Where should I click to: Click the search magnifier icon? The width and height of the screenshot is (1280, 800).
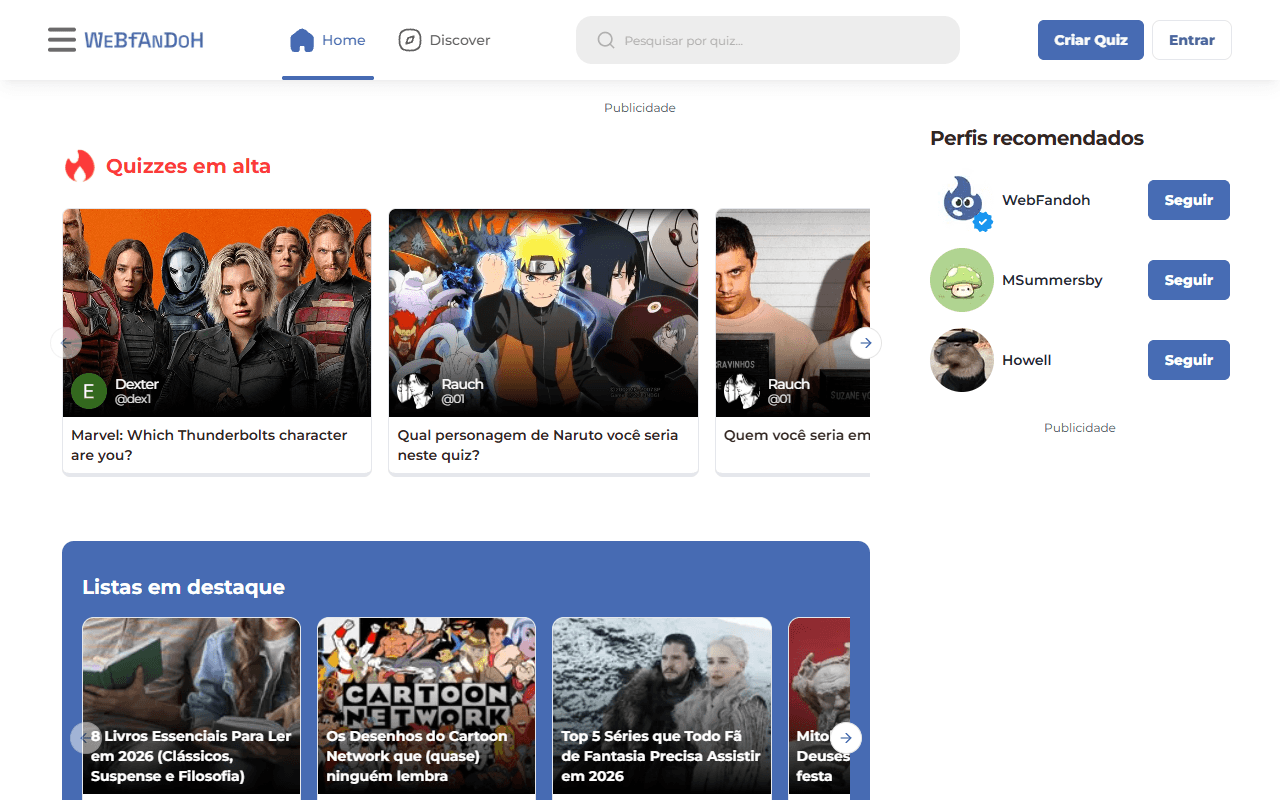[x=606, y=40]
